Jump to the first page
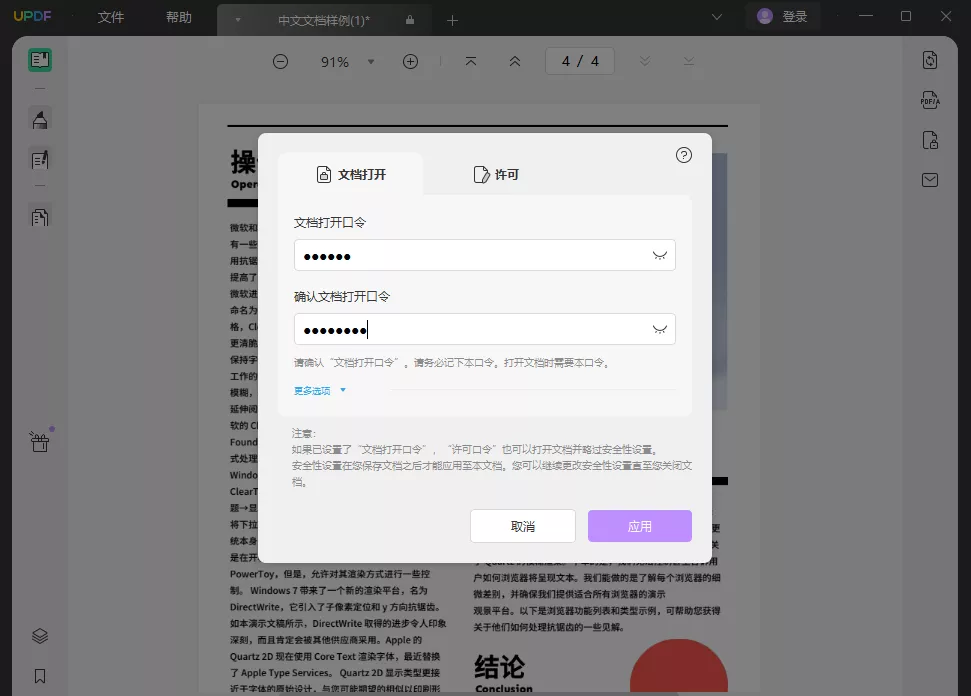971x696 pixels. [x=471, y=61]
